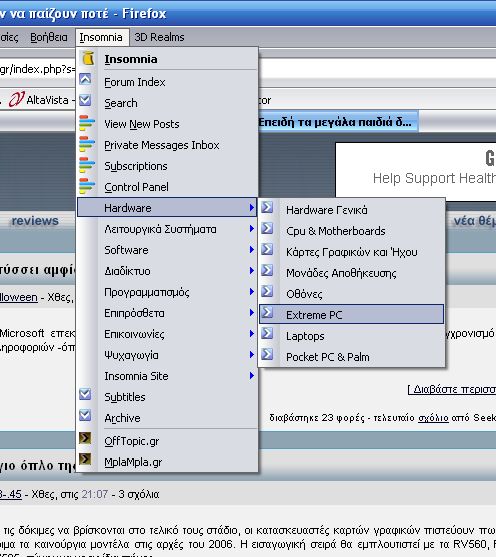Follow the Διαβάστε περισσότερα link
This screenshot has width=496, height=557.
coord(452,389)
